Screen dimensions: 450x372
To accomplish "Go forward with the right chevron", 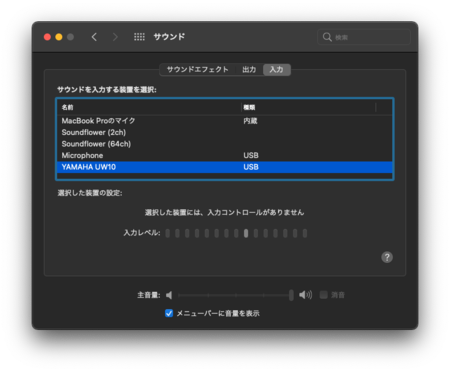I will pyautogui.click(x=115, y=37).
